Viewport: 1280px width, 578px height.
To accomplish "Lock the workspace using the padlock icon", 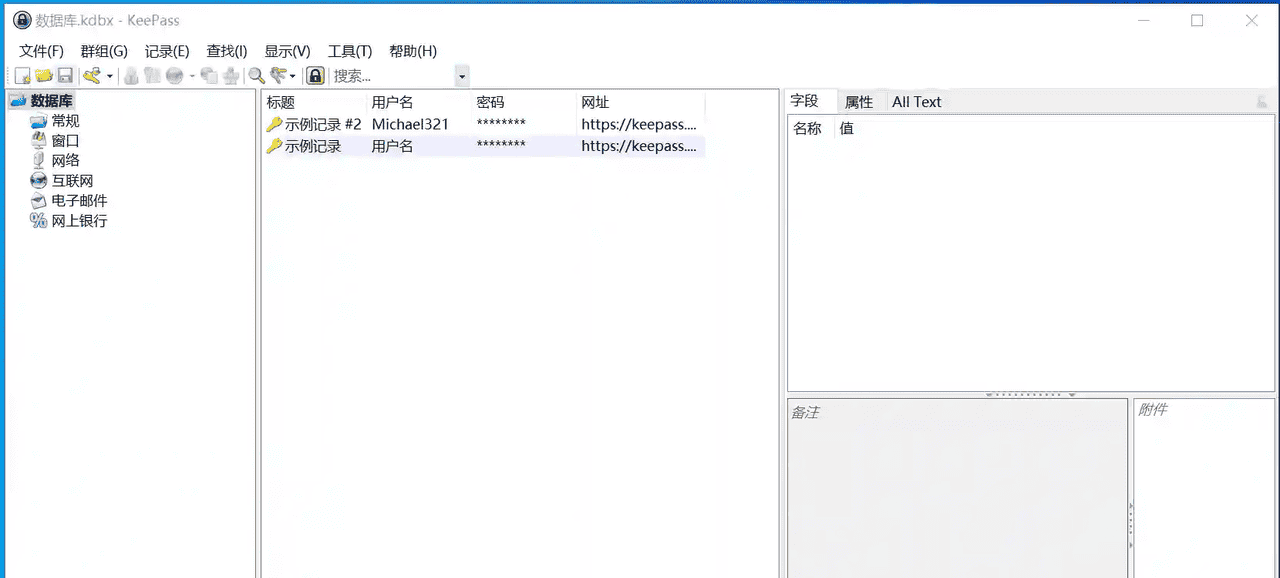I will 315,75.
